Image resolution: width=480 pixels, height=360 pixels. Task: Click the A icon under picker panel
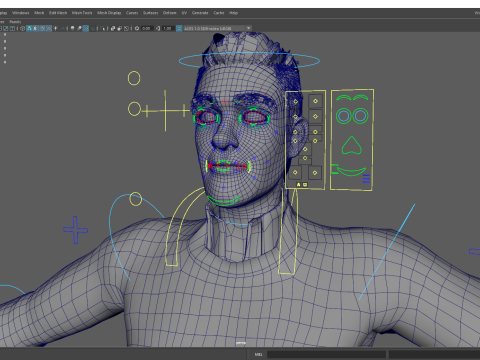tap(299, 185)
